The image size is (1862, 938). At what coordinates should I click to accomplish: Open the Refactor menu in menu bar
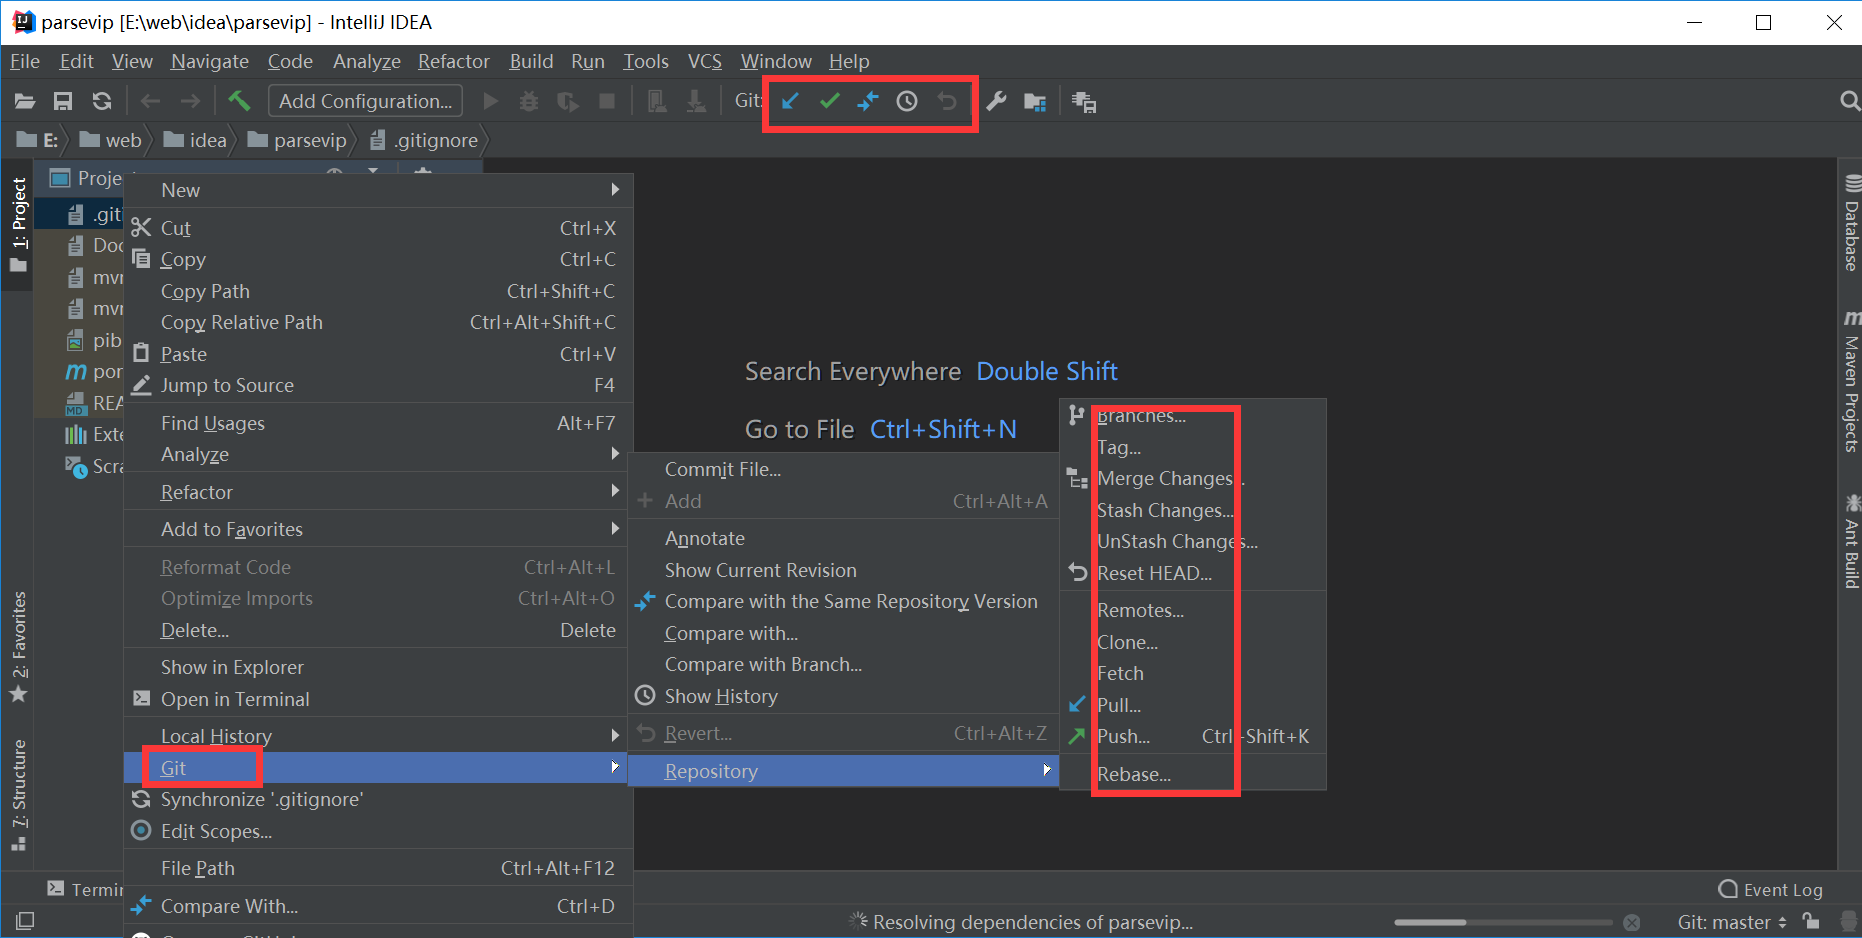pos(454,61)
